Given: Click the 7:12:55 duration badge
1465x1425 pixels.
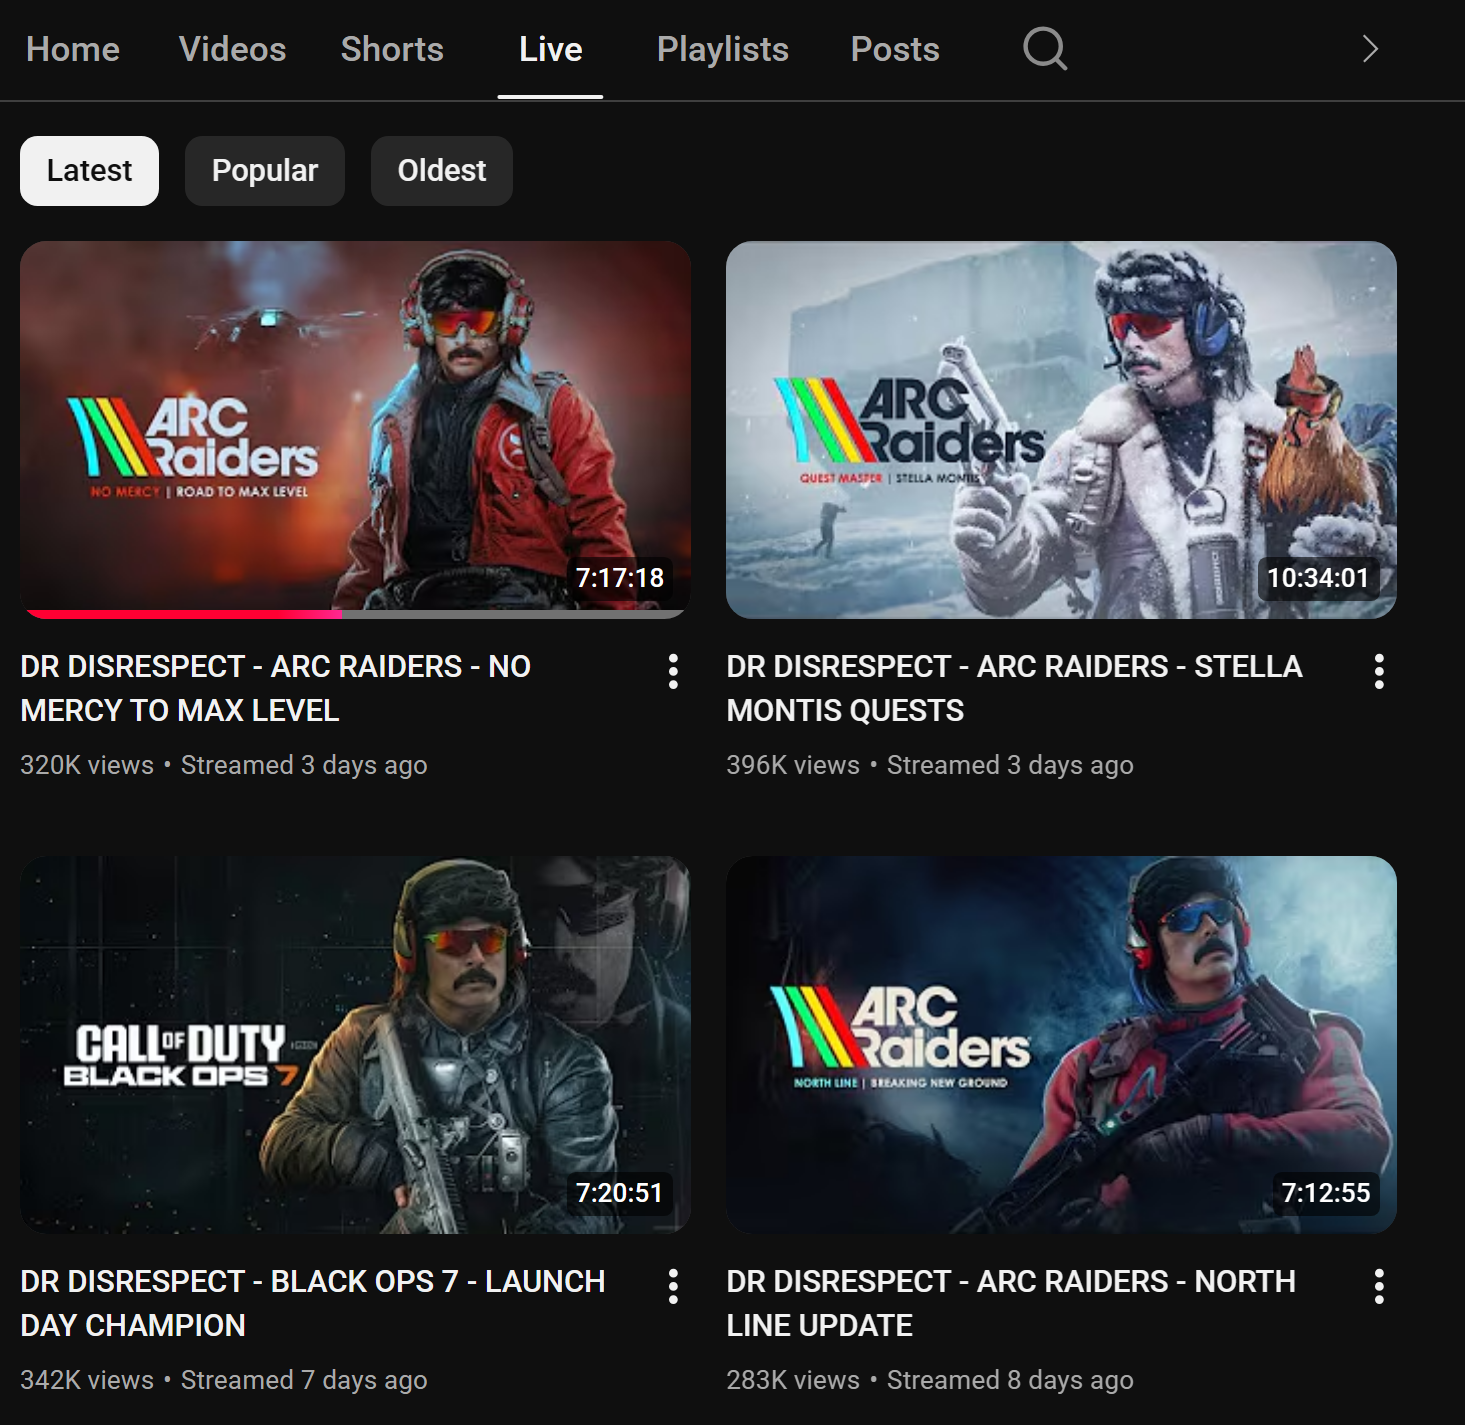Looking at the screenshot, I should 1326,1193.
